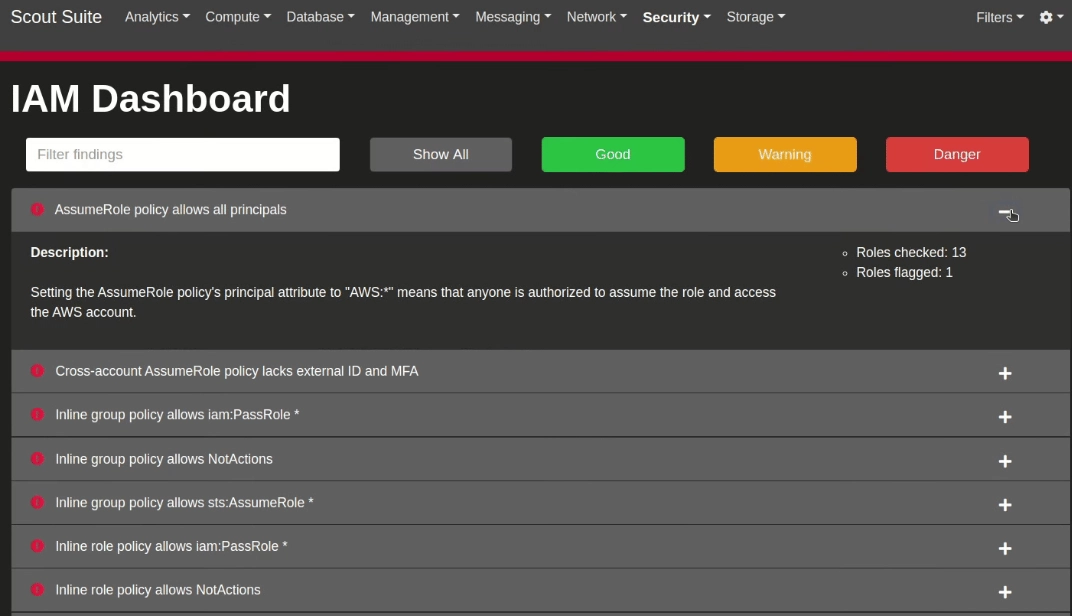
Task: Open the Database dropdown menu
Action: [320, 17]
